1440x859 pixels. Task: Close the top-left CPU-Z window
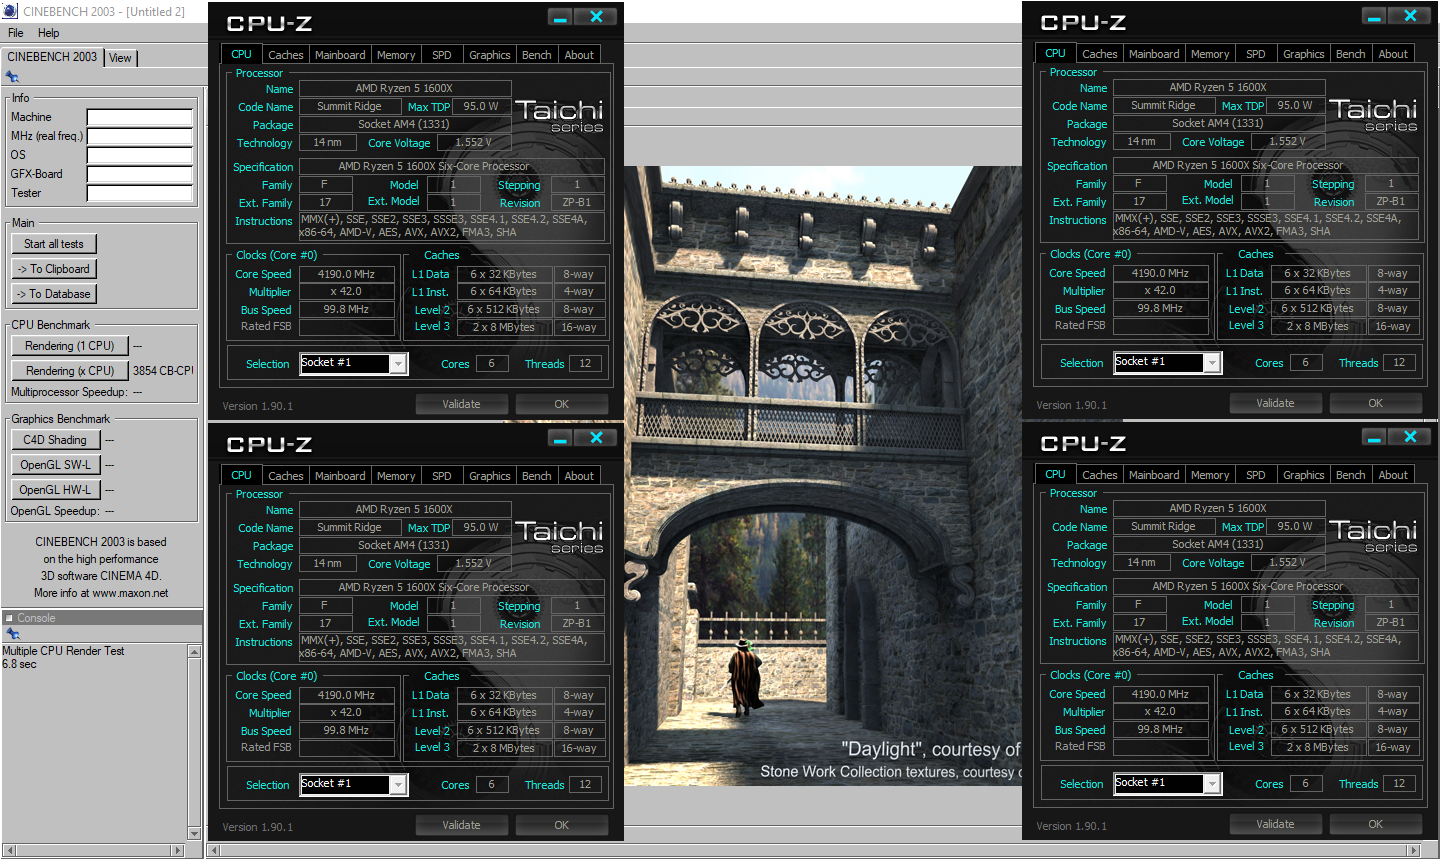click(x=596, y=16)
